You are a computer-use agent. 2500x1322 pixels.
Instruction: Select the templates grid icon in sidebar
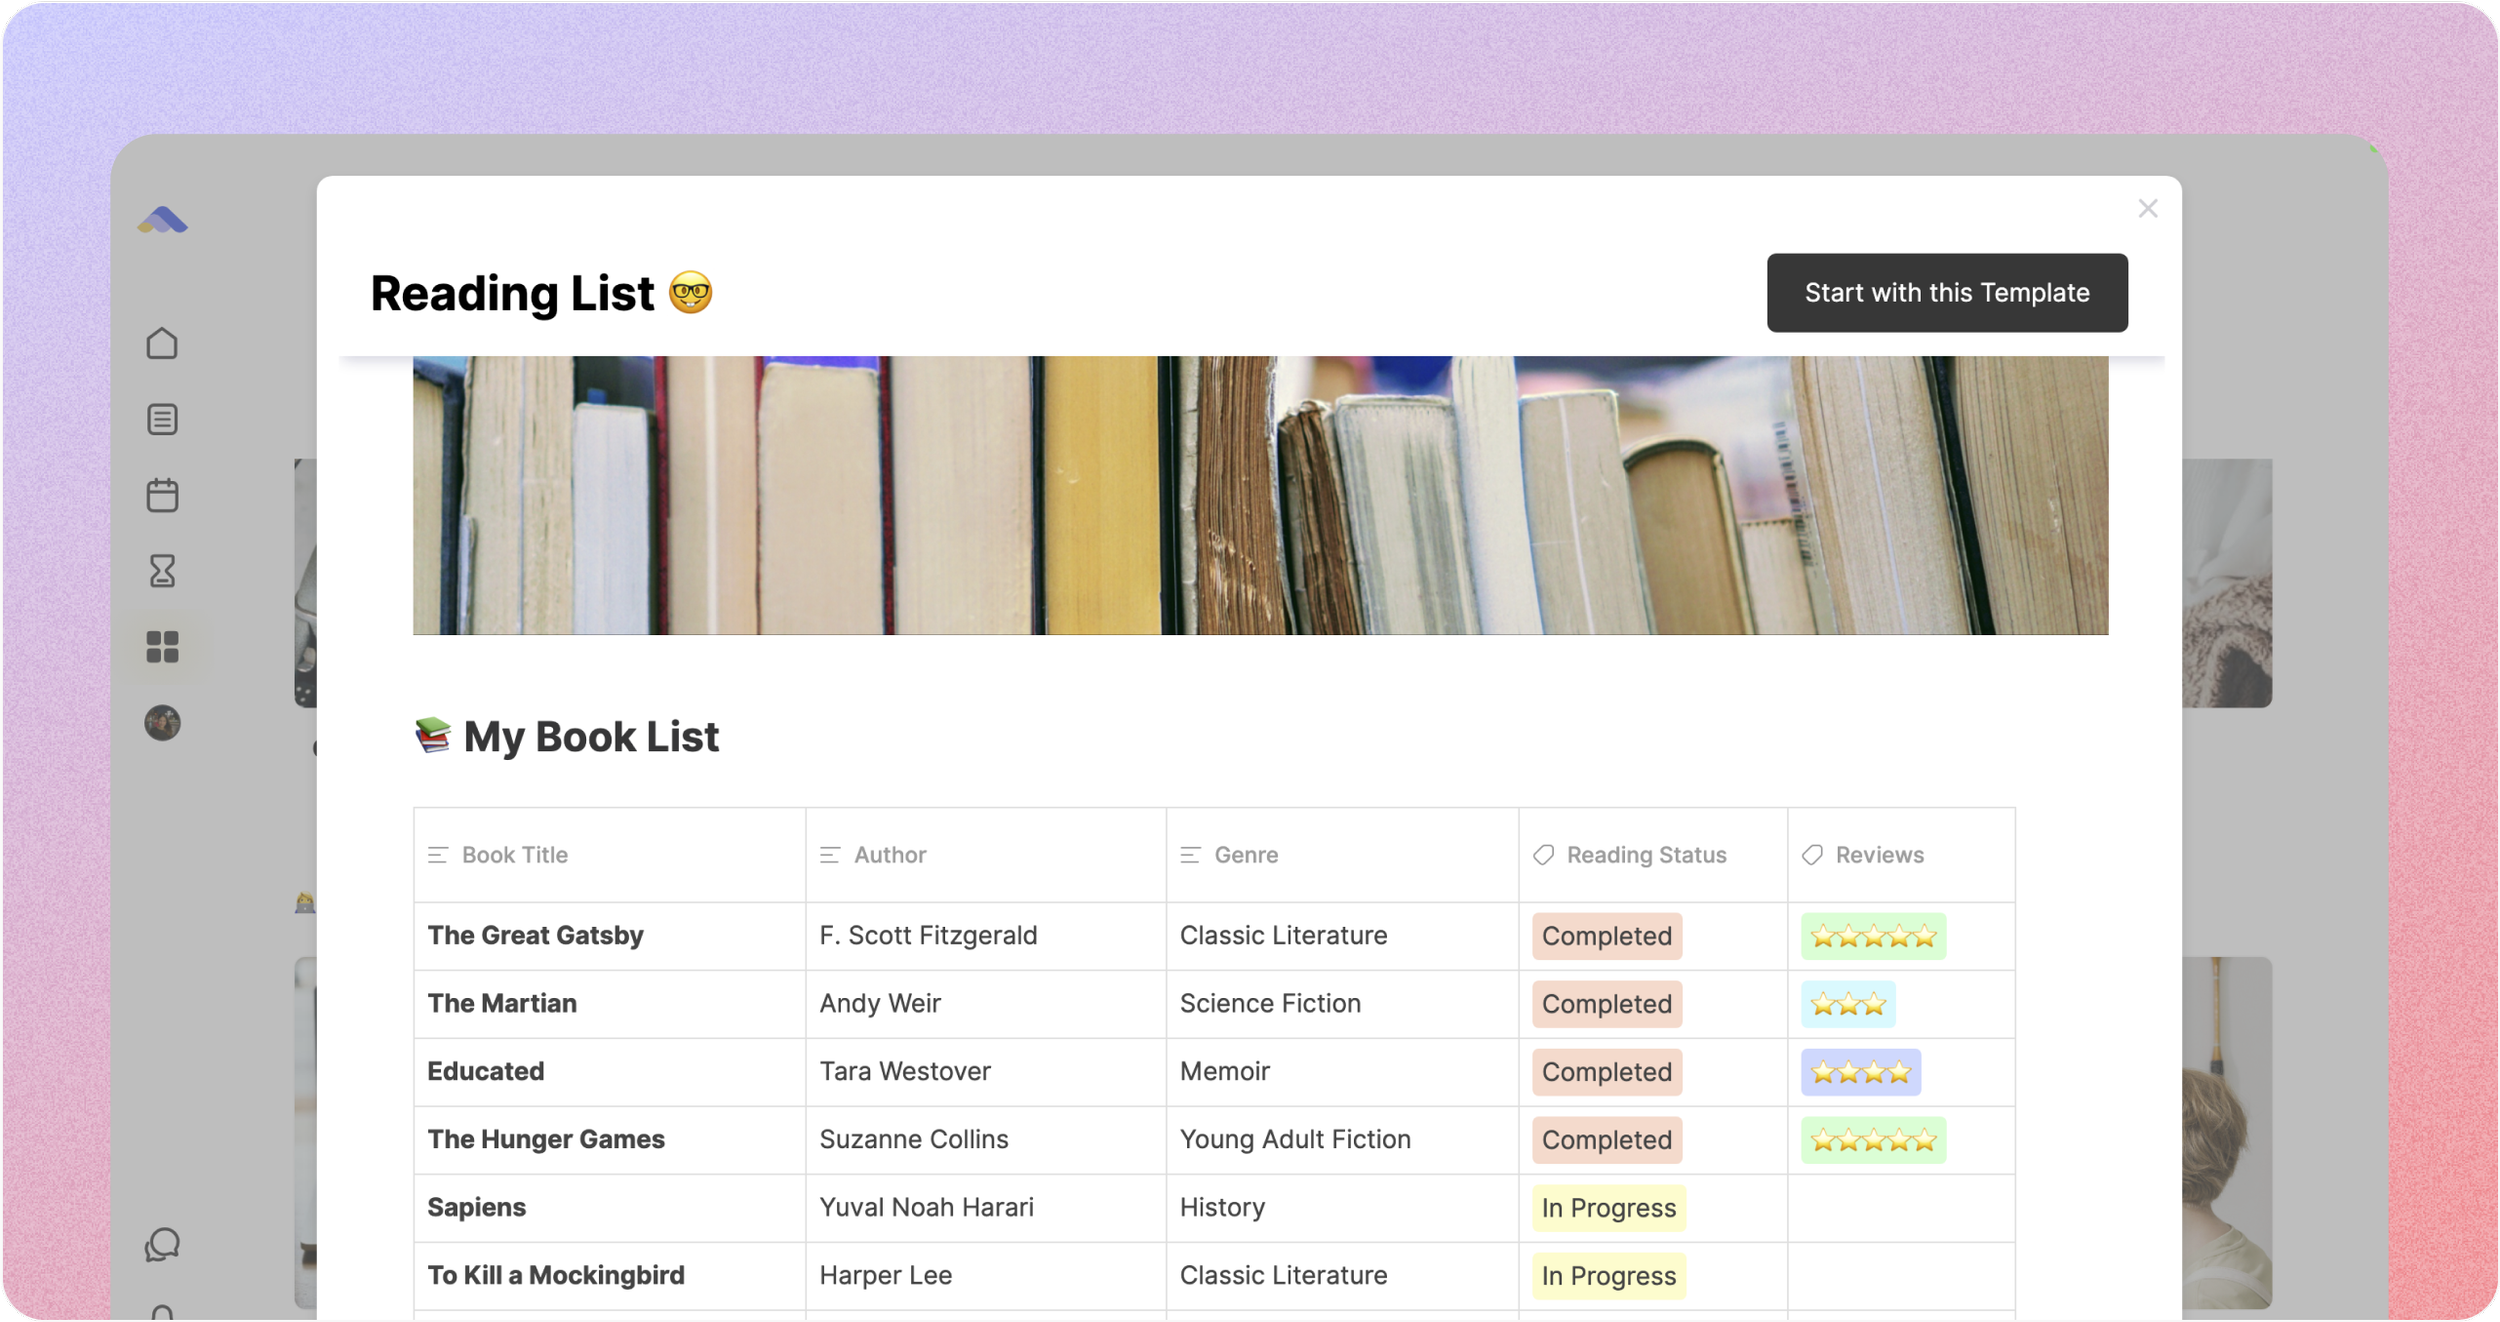(162, 647)
